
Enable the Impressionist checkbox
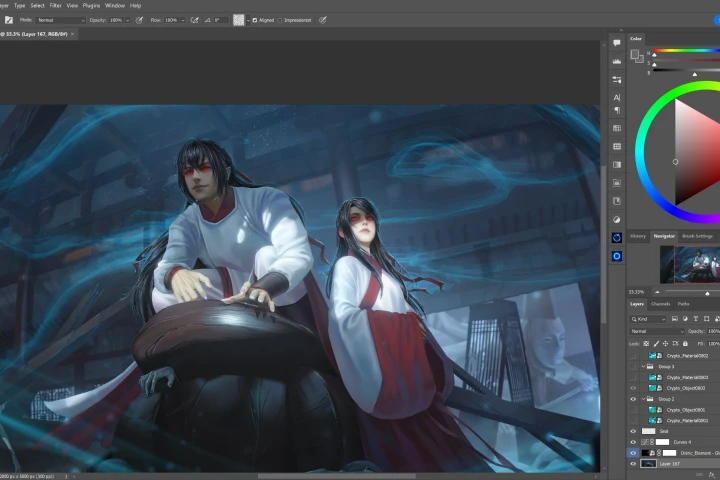click(x=280, y=20)
